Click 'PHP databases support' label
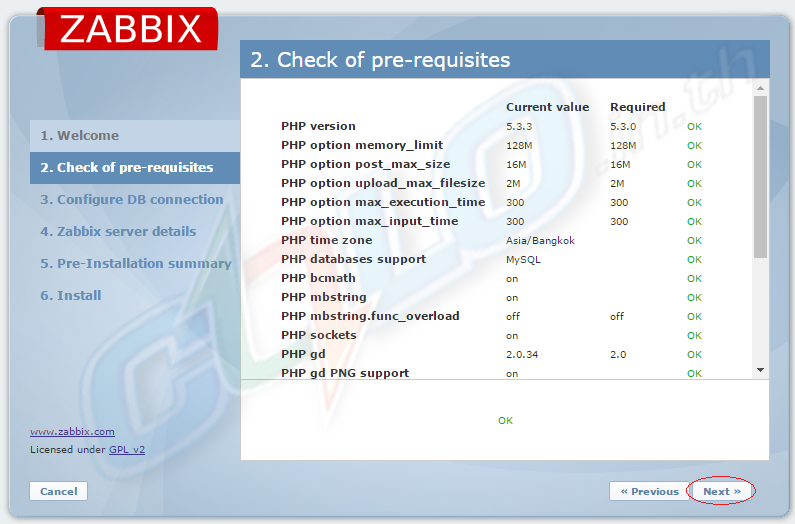795x524 pixels. (x=353, y=259)
